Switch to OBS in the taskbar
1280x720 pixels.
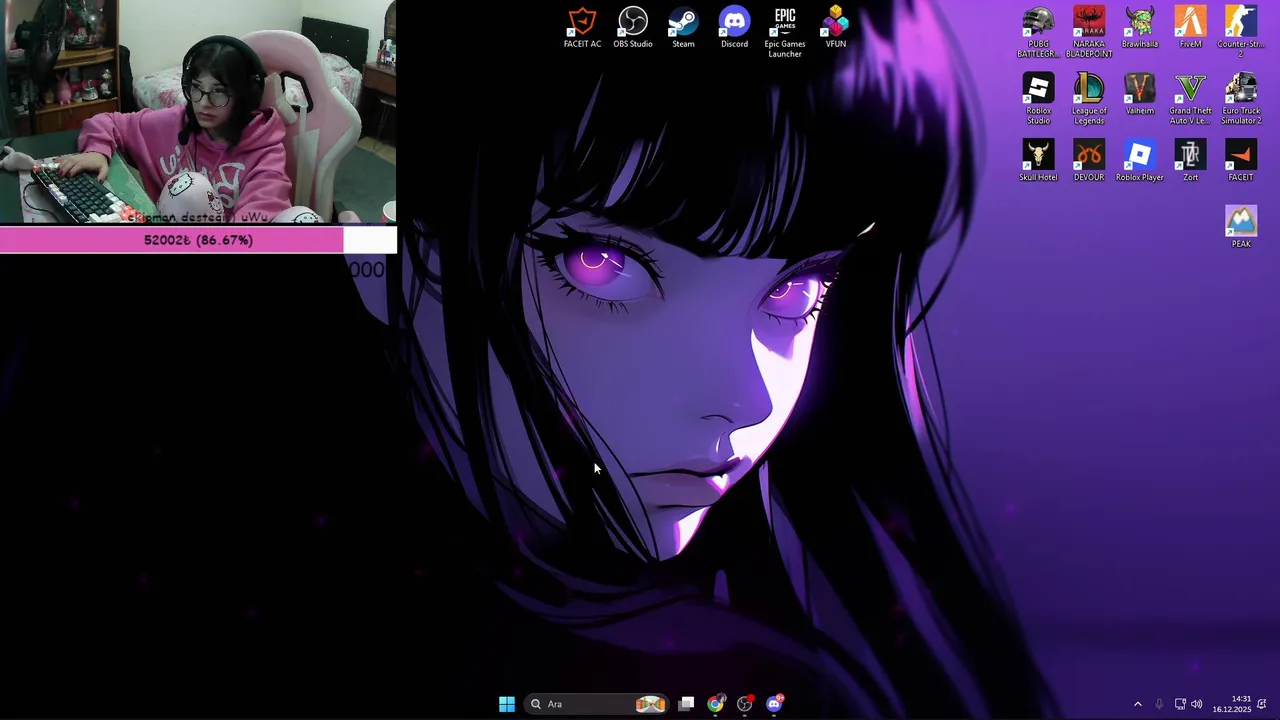click(x=745, y=704)
